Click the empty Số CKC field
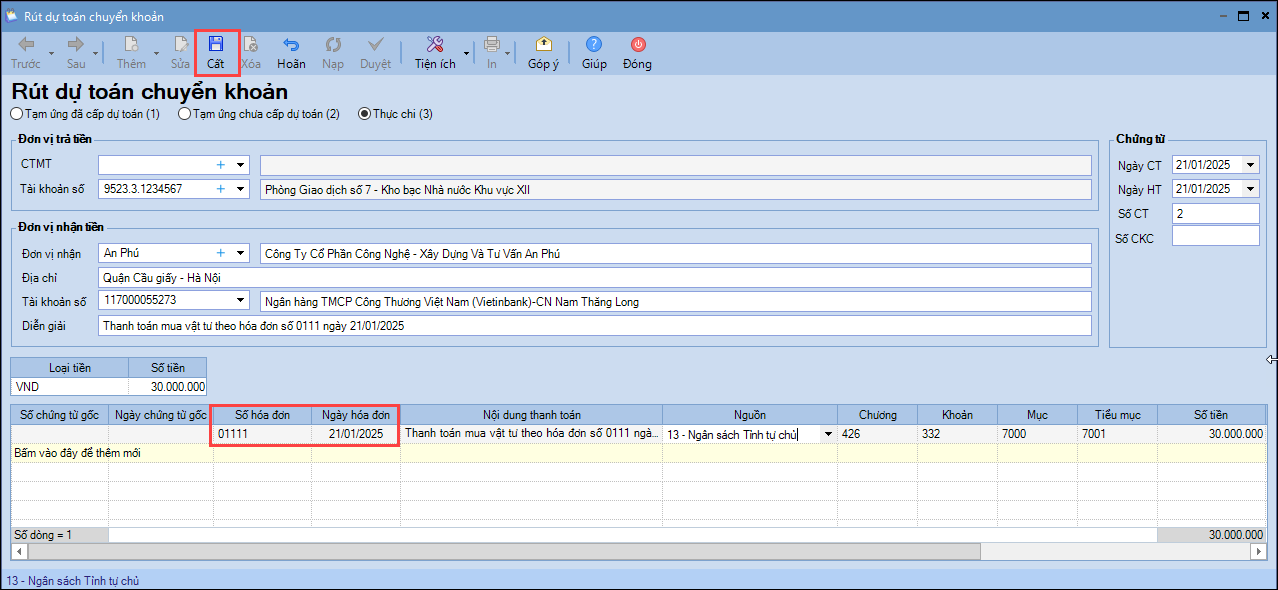 coord(1215,236)
